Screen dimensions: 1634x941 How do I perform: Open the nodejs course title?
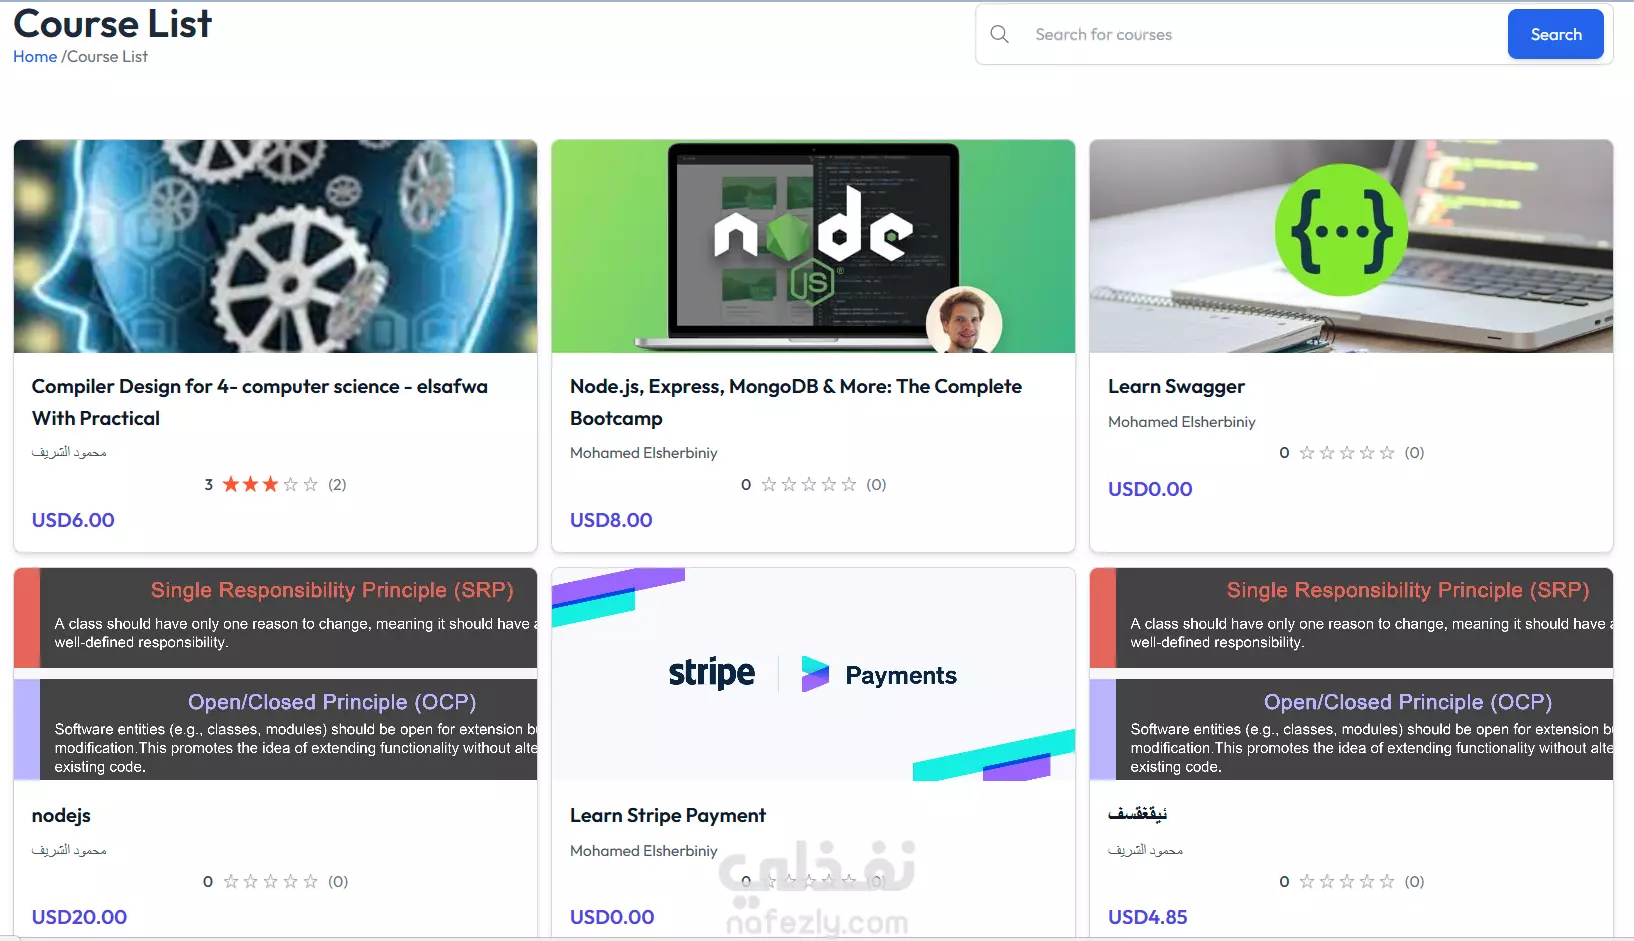pyautogui.click(x=61, y=815)
